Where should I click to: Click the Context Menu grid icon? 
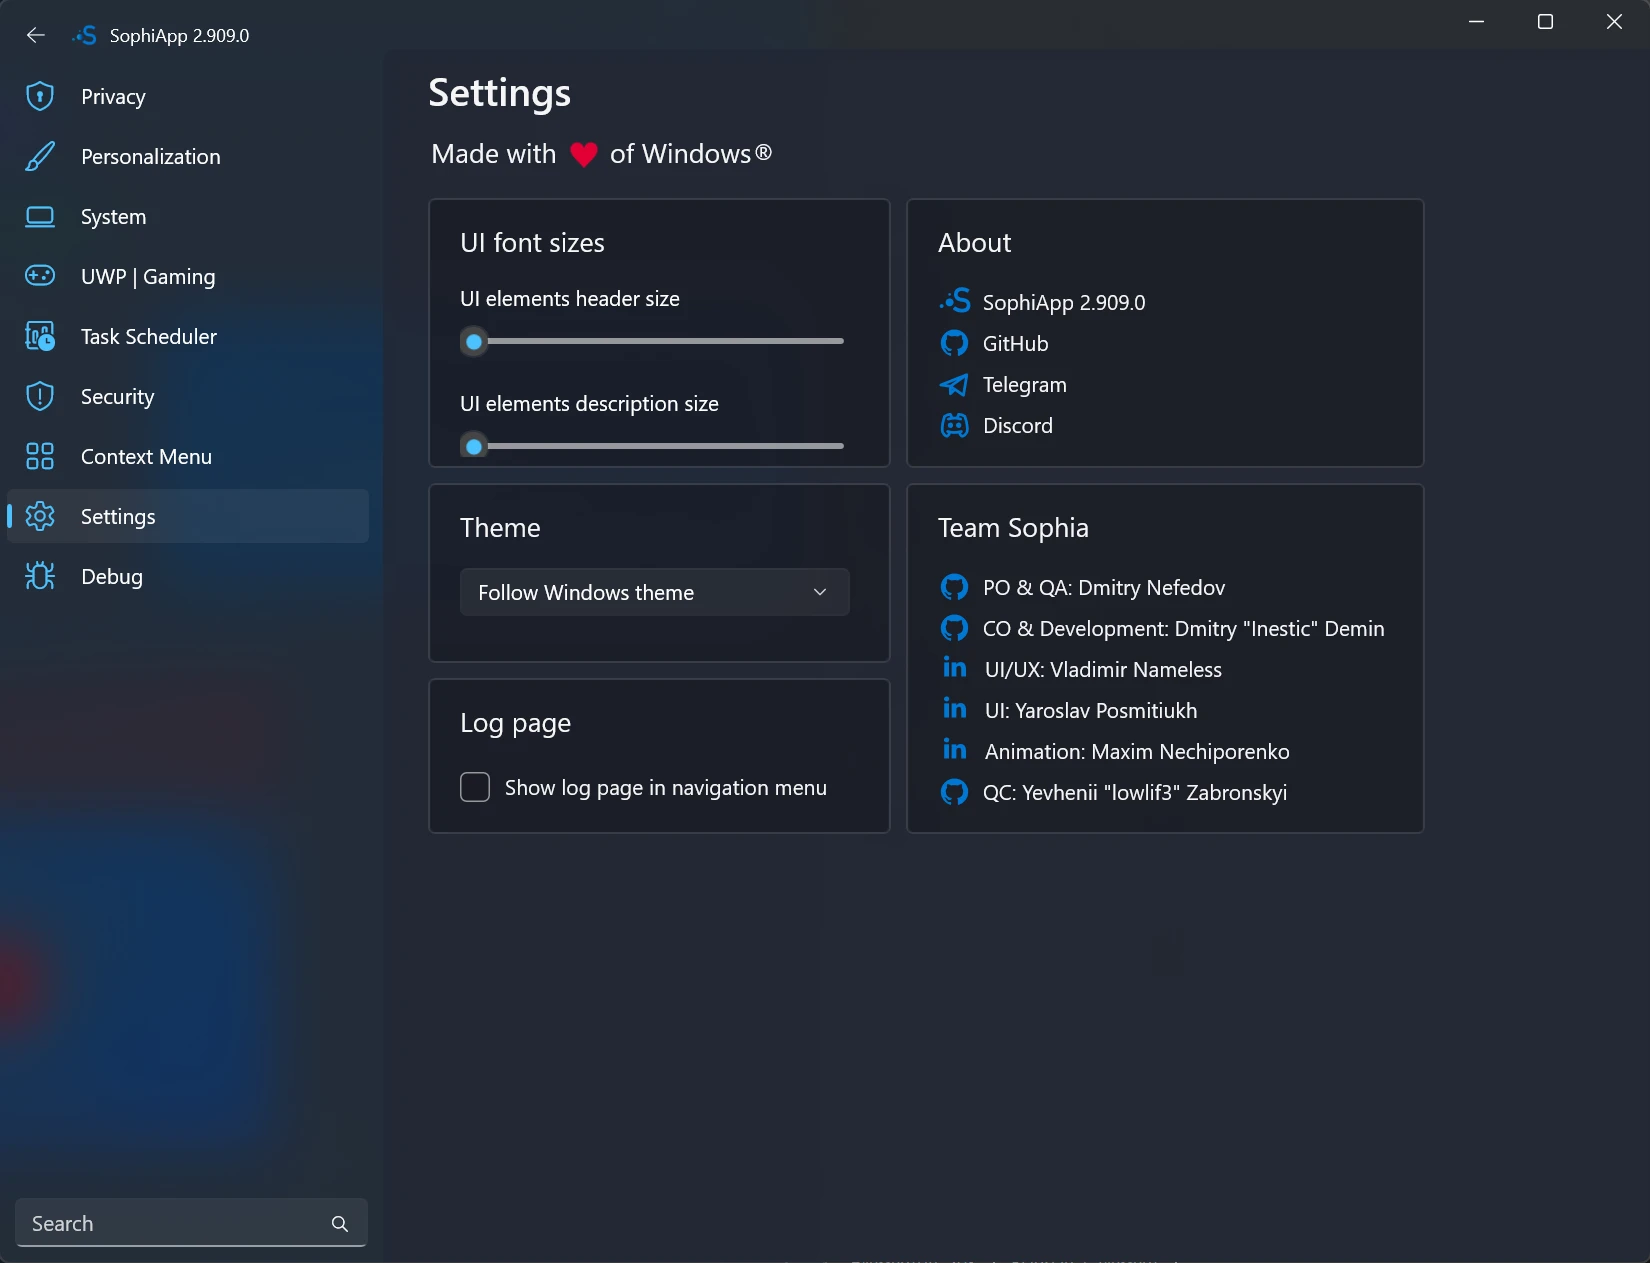40,456
